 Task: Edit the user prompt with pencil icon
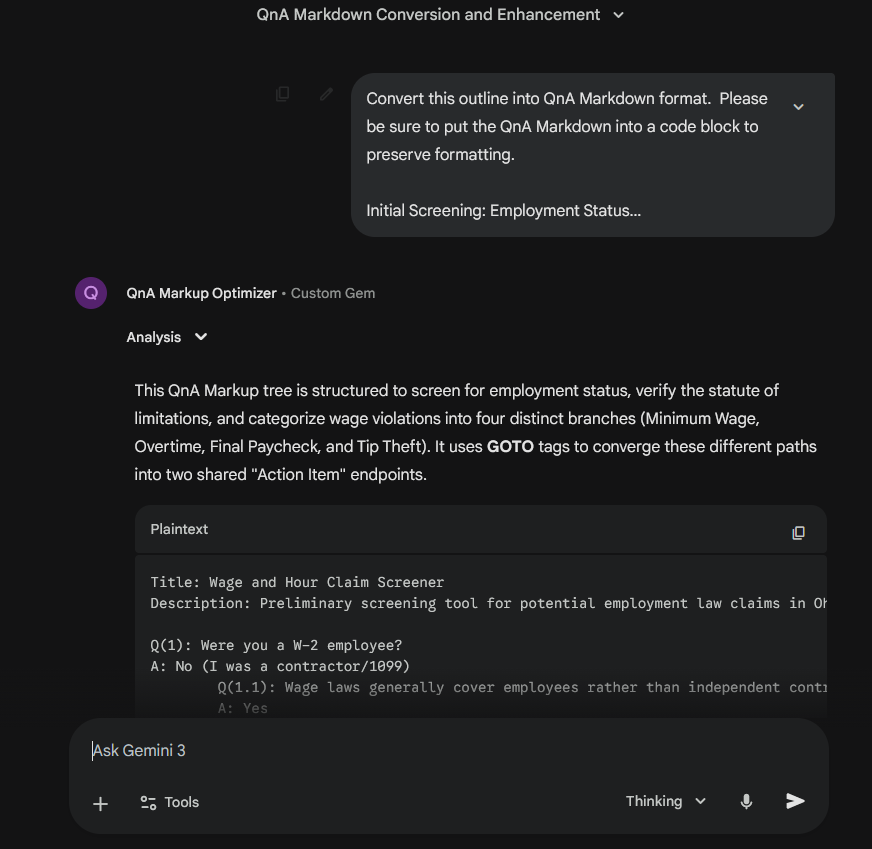[325, 93]
